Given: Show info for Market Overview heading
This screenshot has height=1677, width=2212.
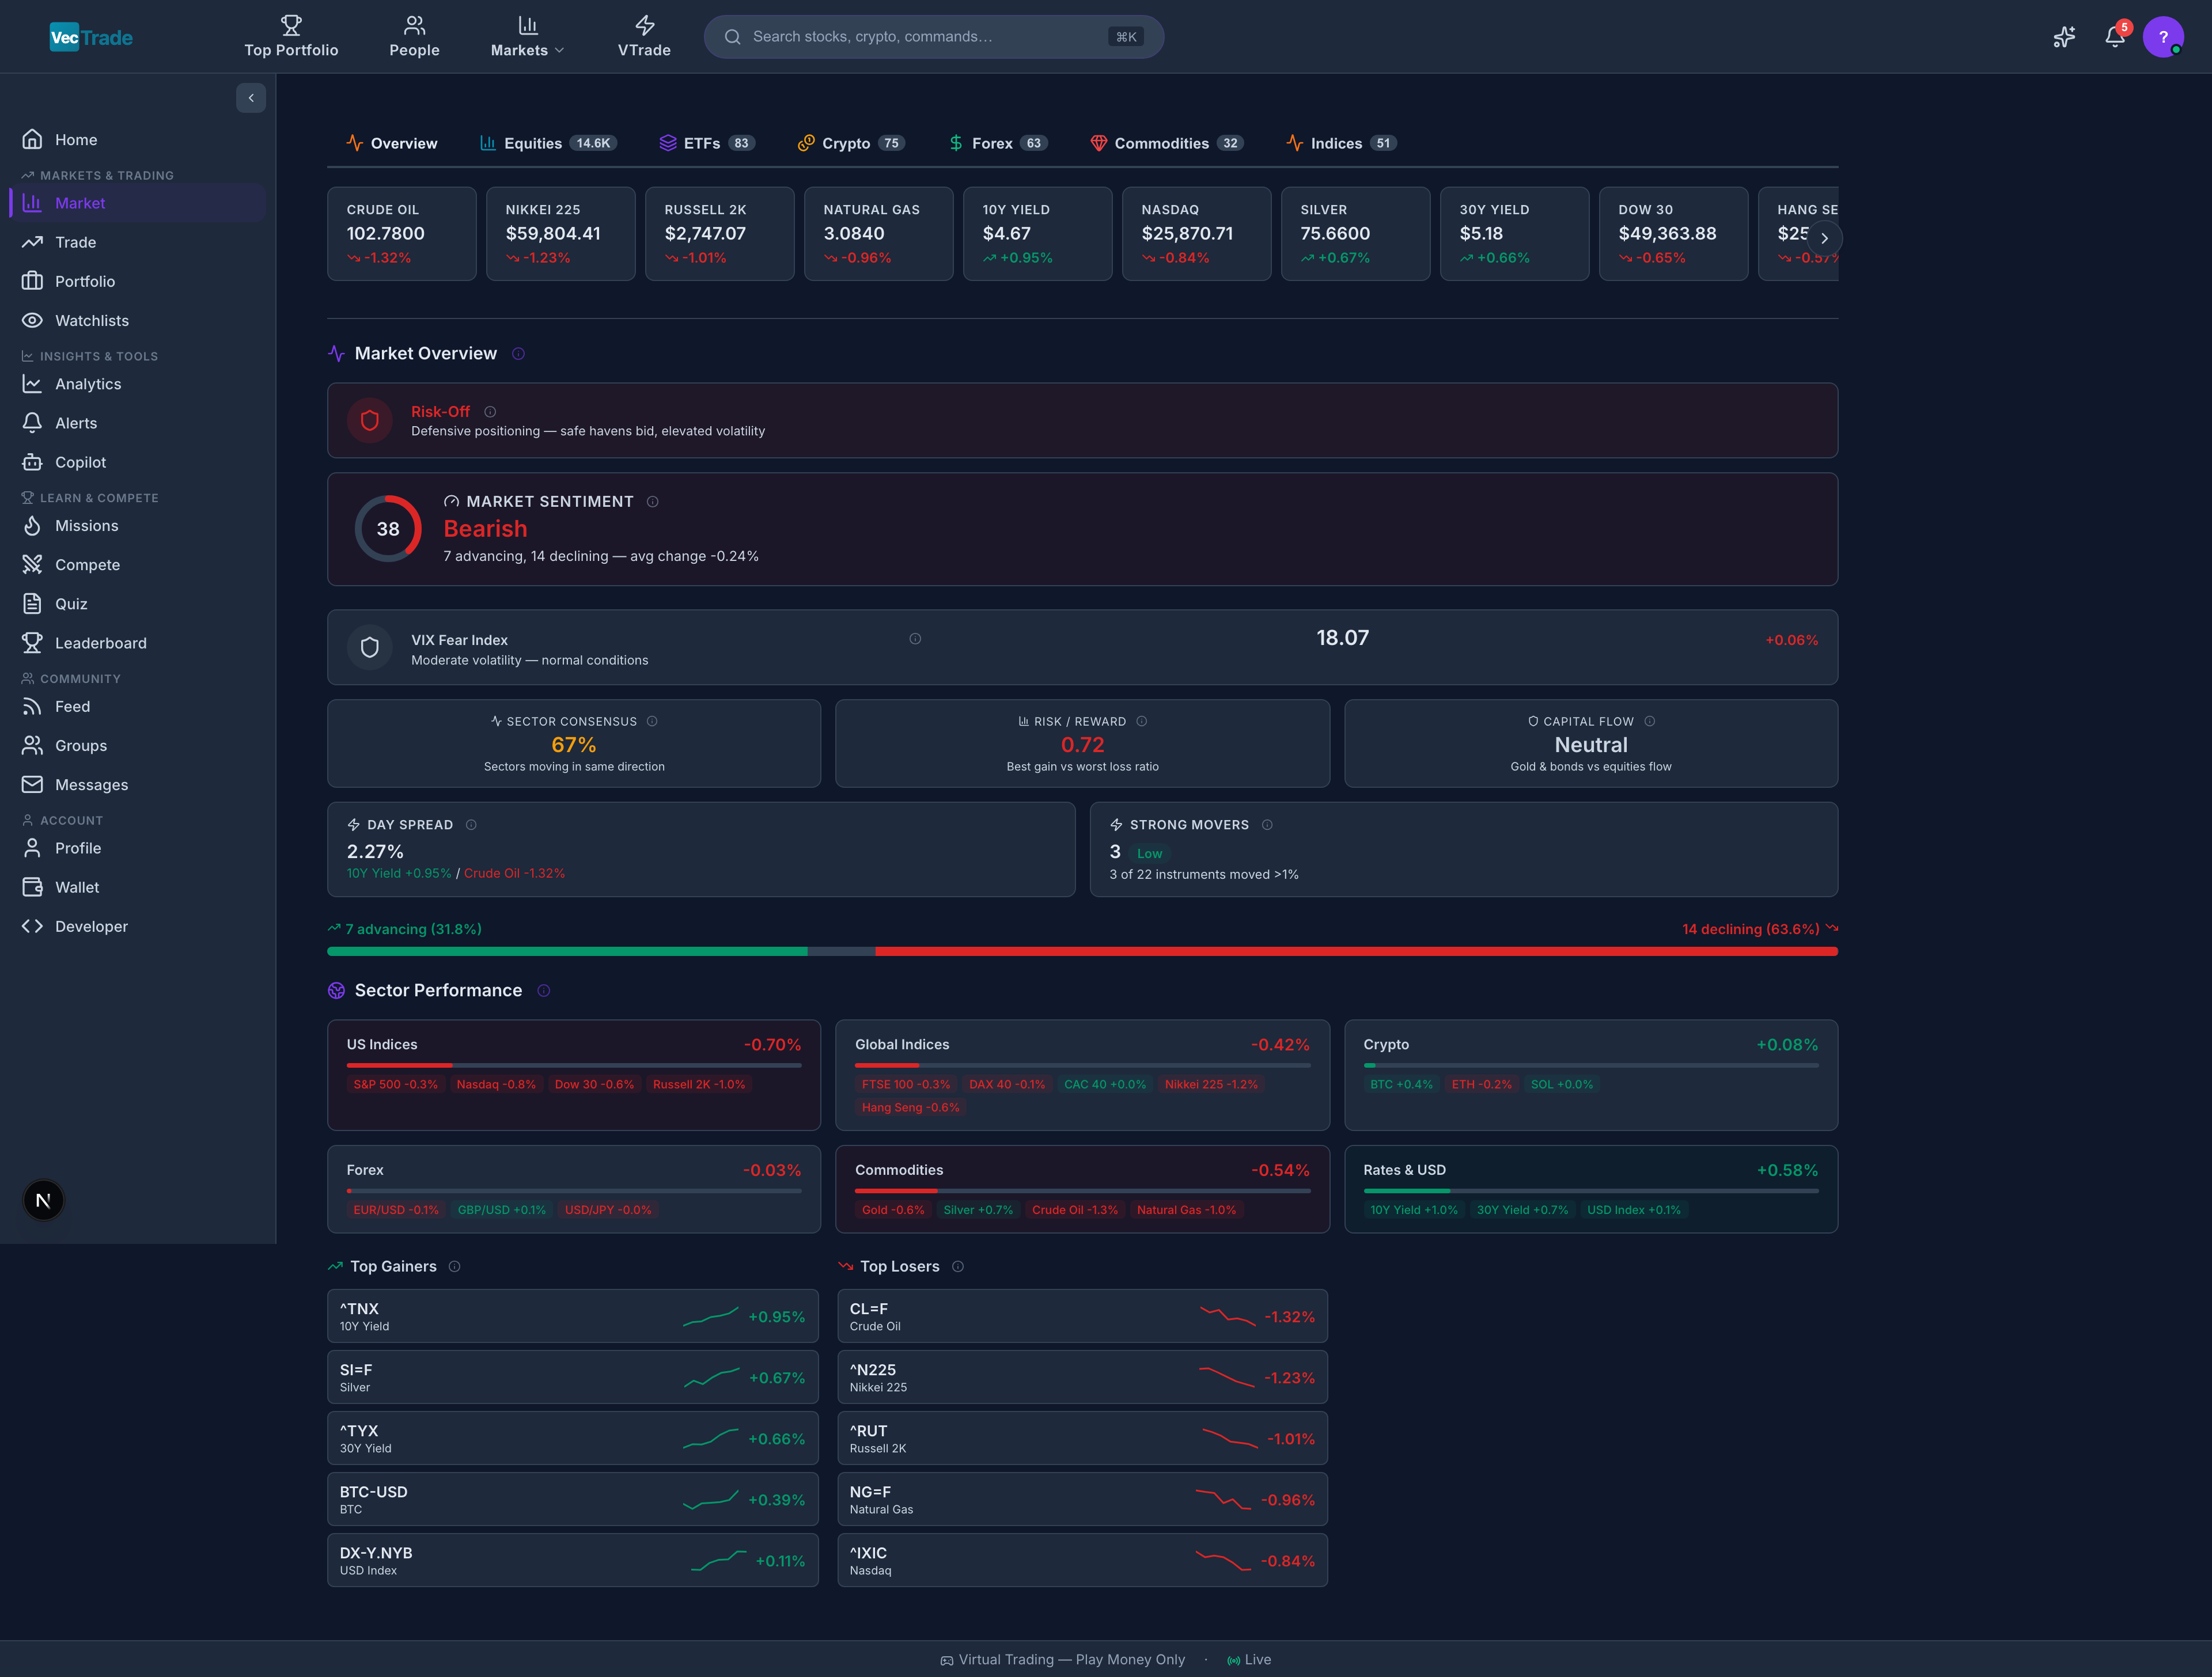Looking at the screenshot, I should 518,354.
